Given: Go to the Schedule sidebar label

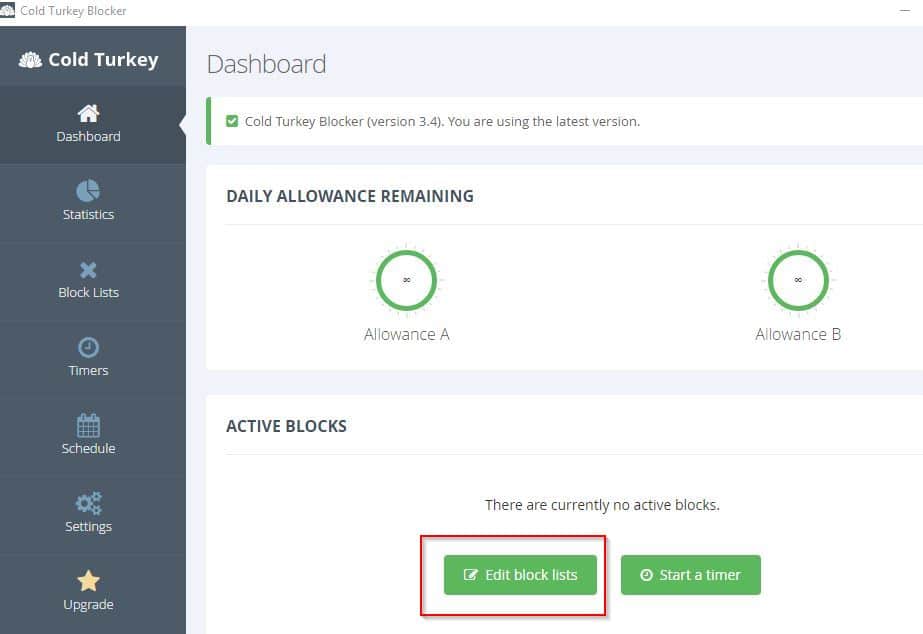Looking at the screenshot, I should [88, 449].
